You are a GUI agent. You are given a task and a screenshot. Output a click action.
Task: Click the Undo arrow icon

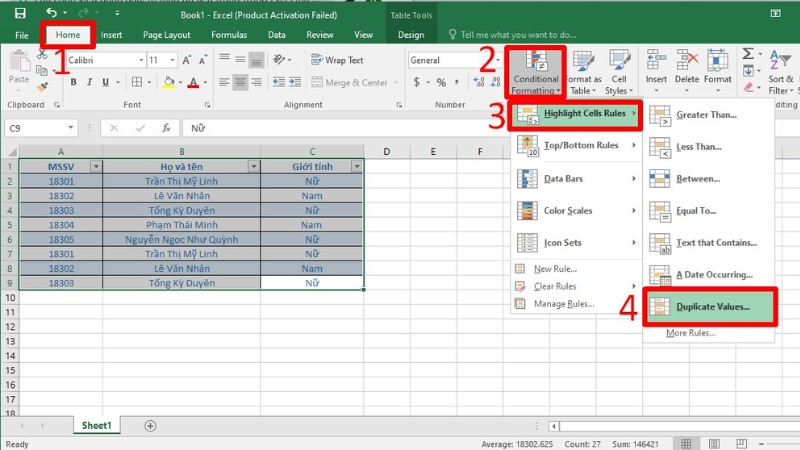51,13
